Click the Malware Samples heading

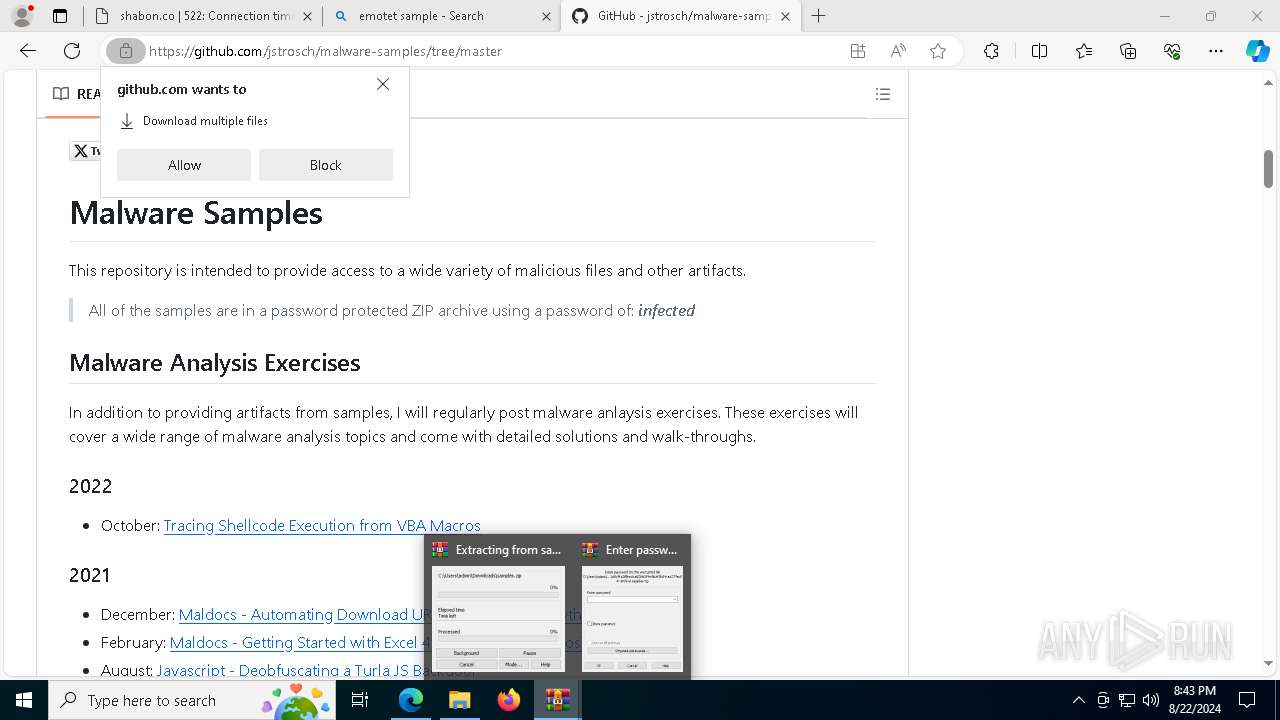196,213
